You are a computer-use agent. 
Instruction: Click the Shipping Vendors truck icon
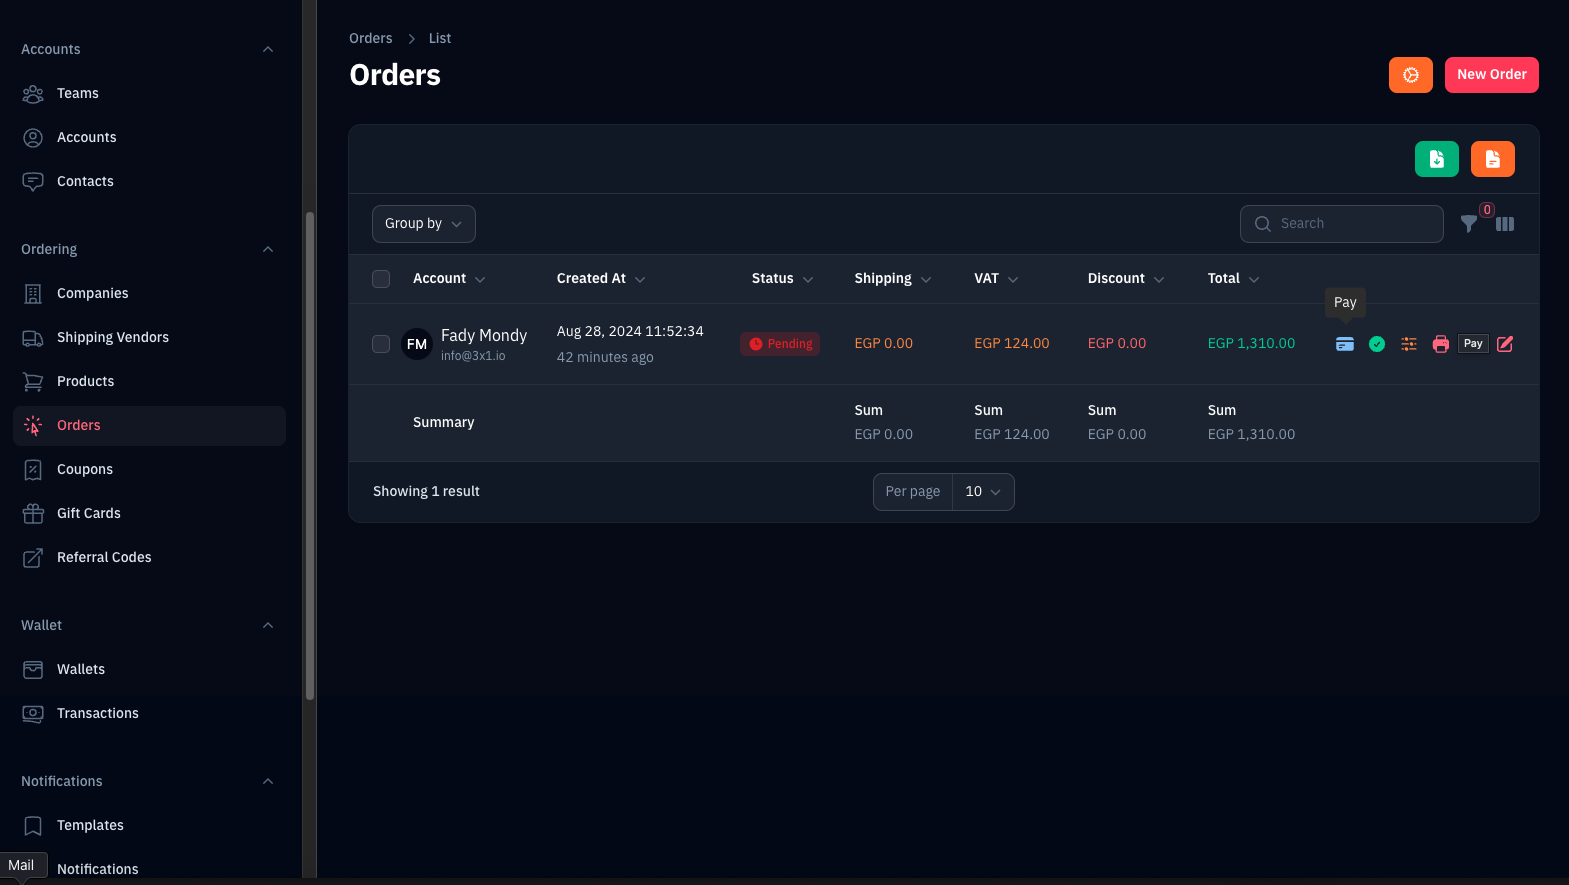coord(33,337)
